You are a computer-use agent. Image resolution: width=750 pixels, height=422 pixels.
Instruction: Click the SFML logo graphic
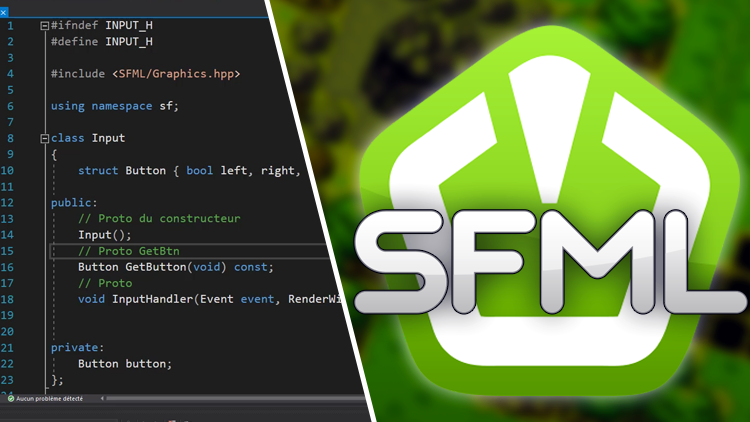click(550, 211)
